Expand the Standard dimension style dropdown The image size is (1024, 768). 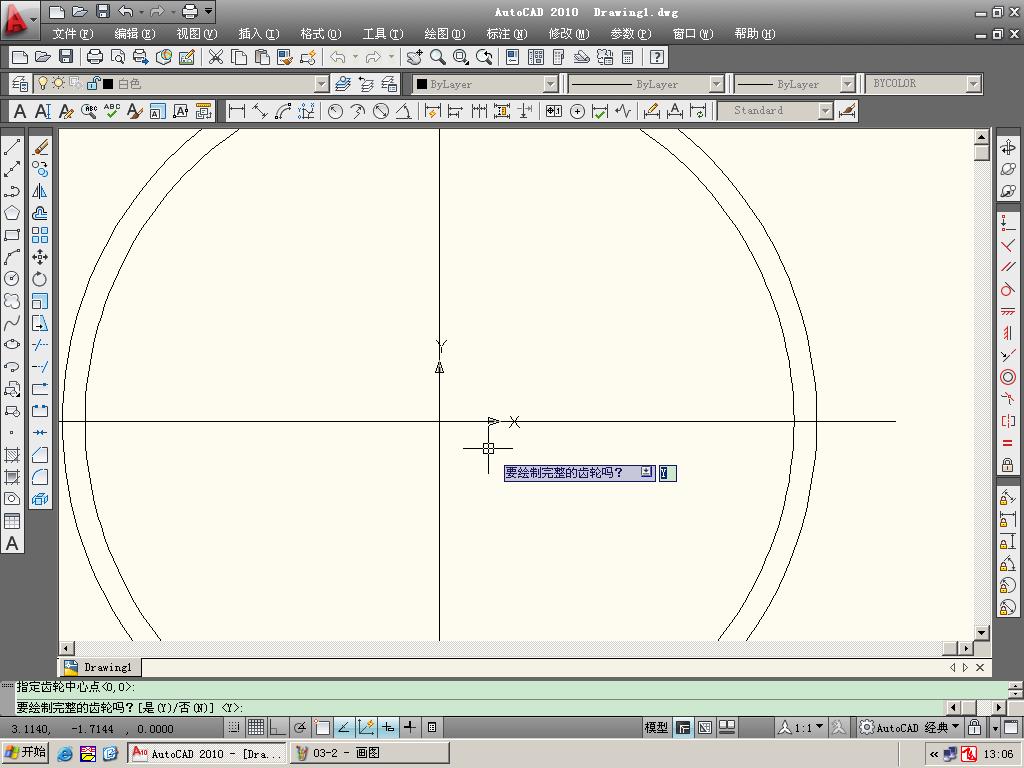pos(826,111)
